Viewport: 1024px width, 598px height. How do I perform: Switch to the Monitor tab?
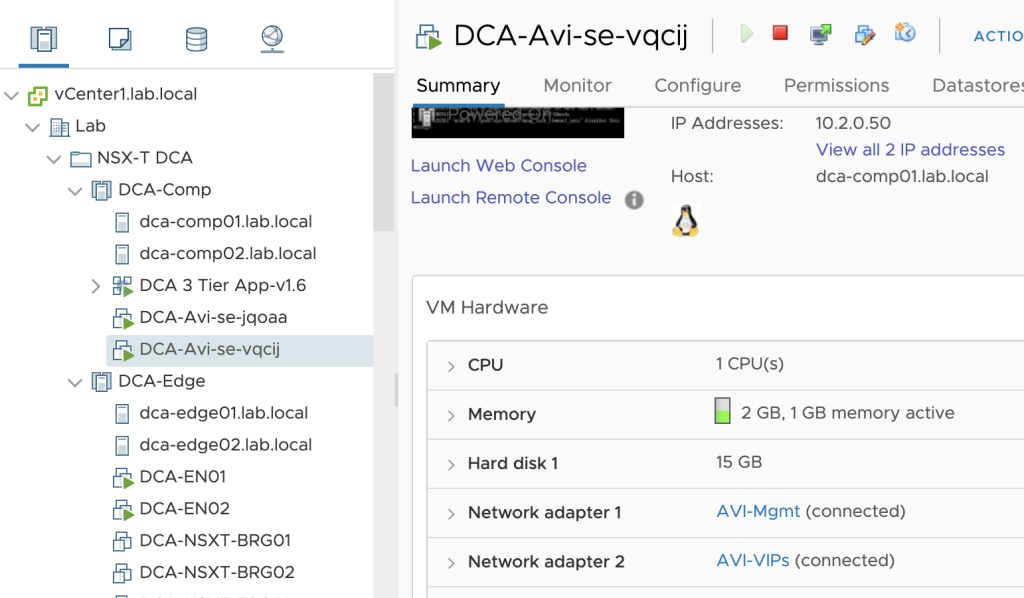click(x=577, y=86)
